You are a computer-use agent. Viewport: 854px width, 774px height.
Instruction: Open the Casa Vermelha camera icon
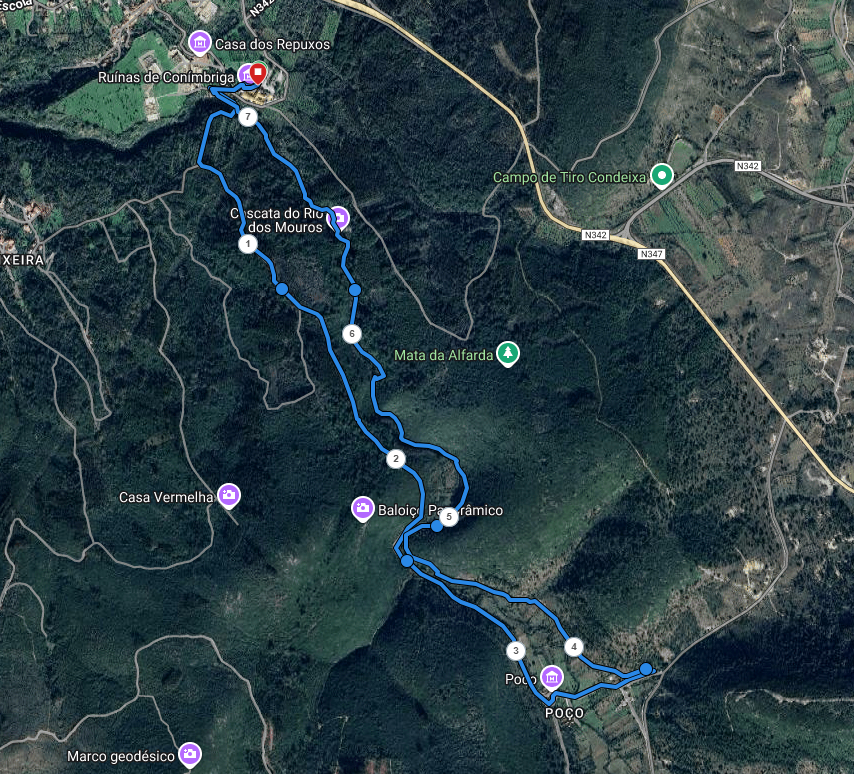pos(228,495)
